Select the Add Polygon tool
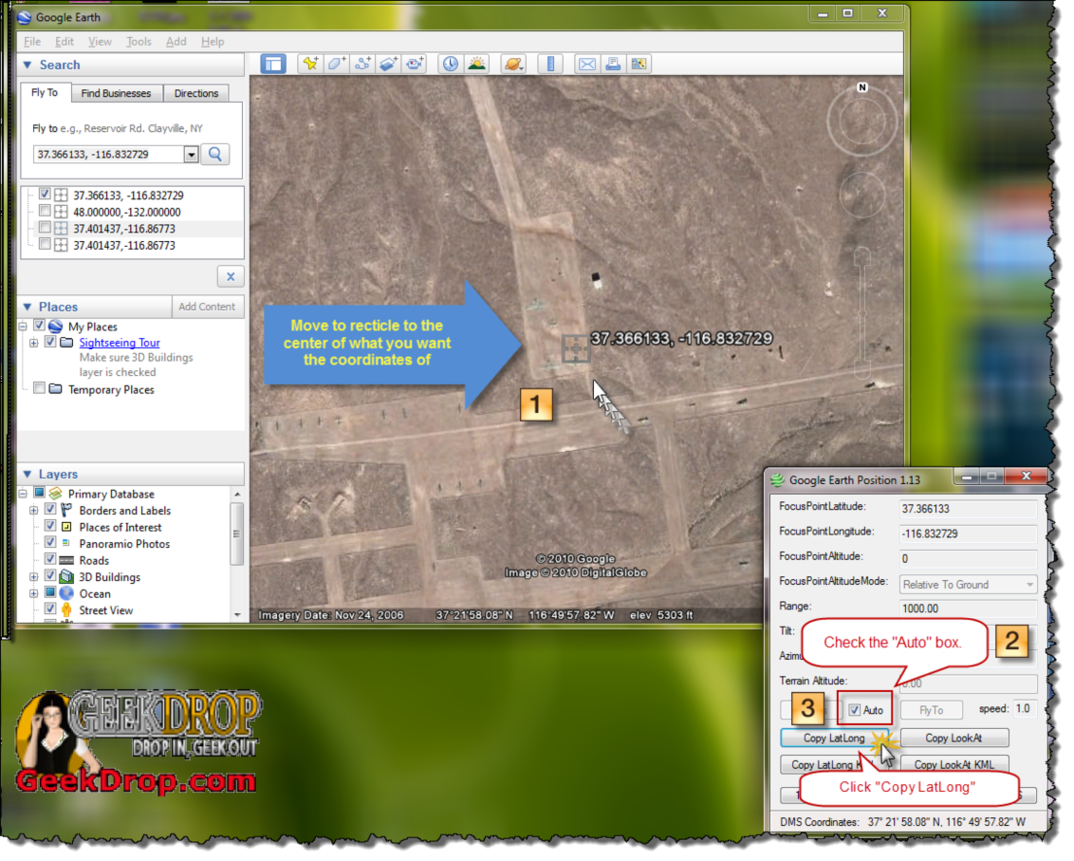Viewport: 1074px width, 861px height. click(336, 64)
